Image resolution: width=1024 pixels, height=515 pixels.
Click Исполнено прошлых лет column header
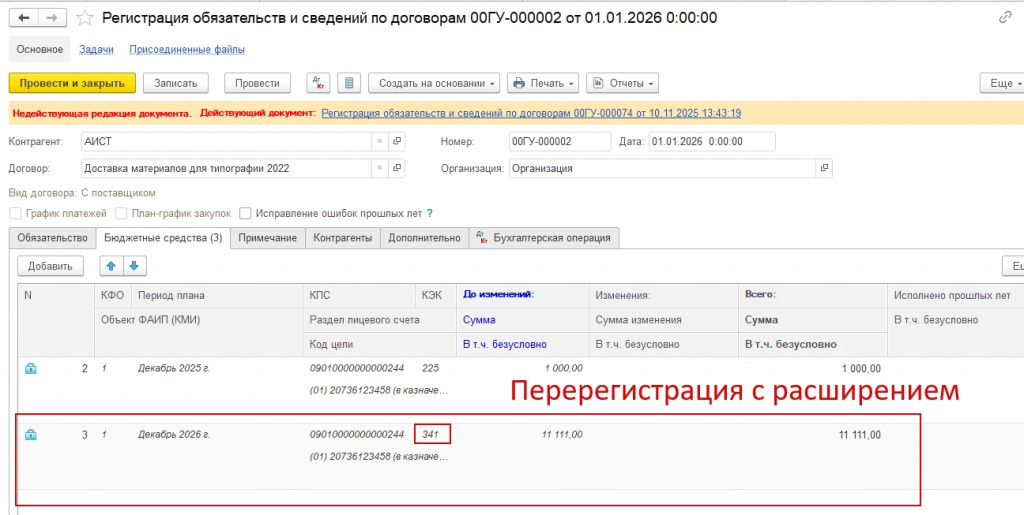[x=955, y=296]
